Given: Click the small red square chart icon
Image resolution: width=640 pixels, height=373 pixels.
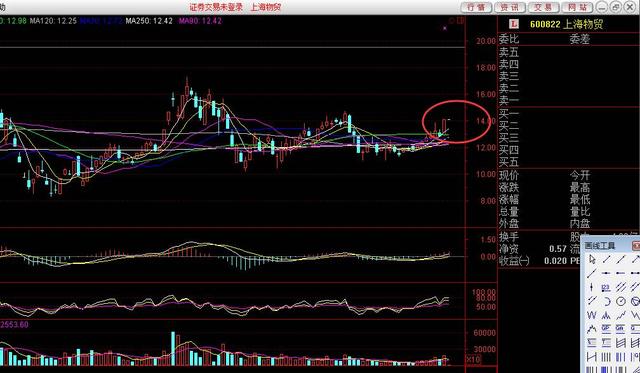Looking at the screenshot, I should 460,20.
